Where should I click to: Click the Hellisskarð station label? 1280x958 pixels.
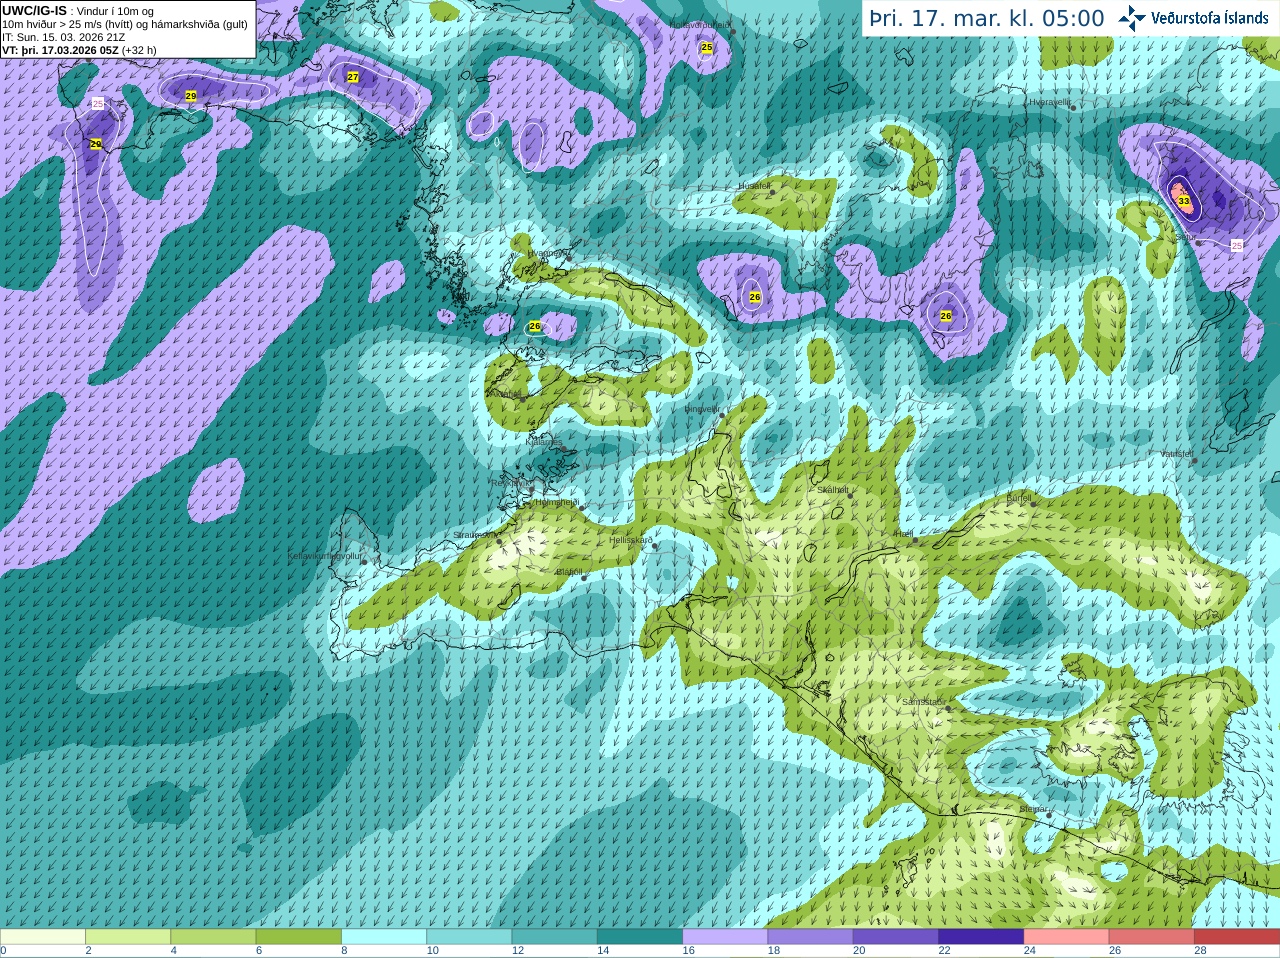[x=631, y=540]
